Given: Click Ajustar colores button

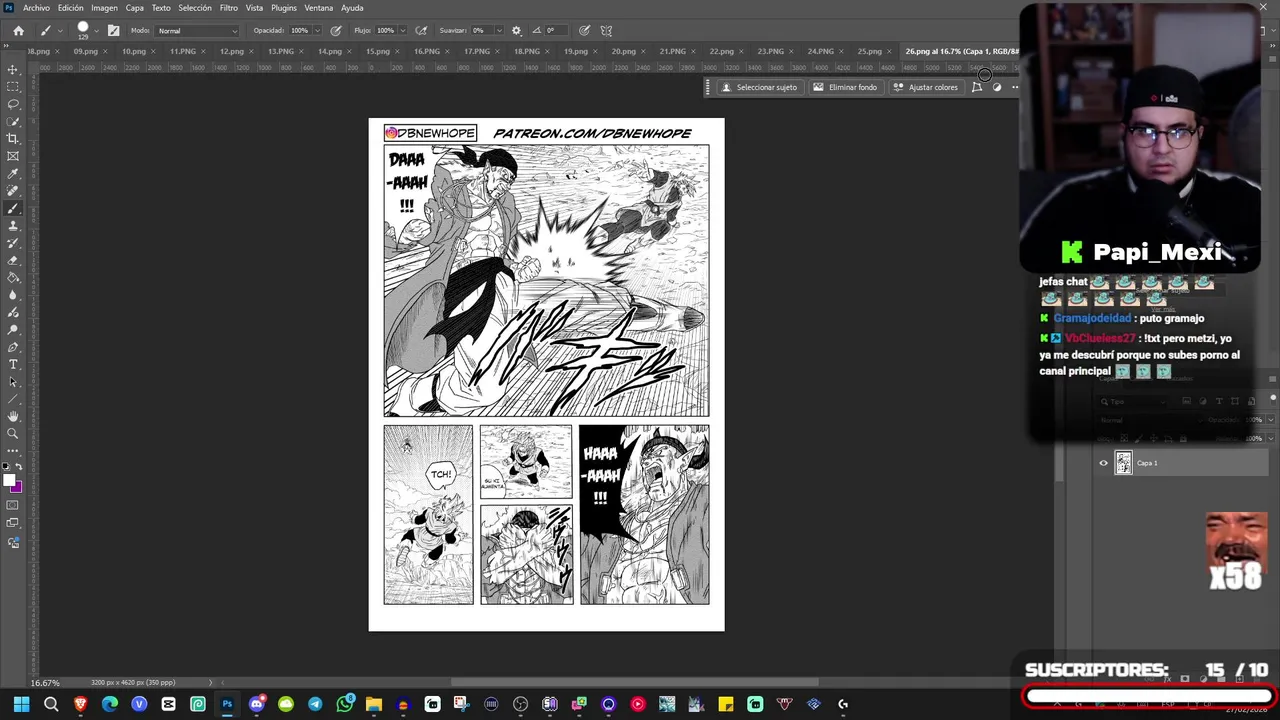Looking at the screenshot, I should pyautogui.click(x=925, y=87).
